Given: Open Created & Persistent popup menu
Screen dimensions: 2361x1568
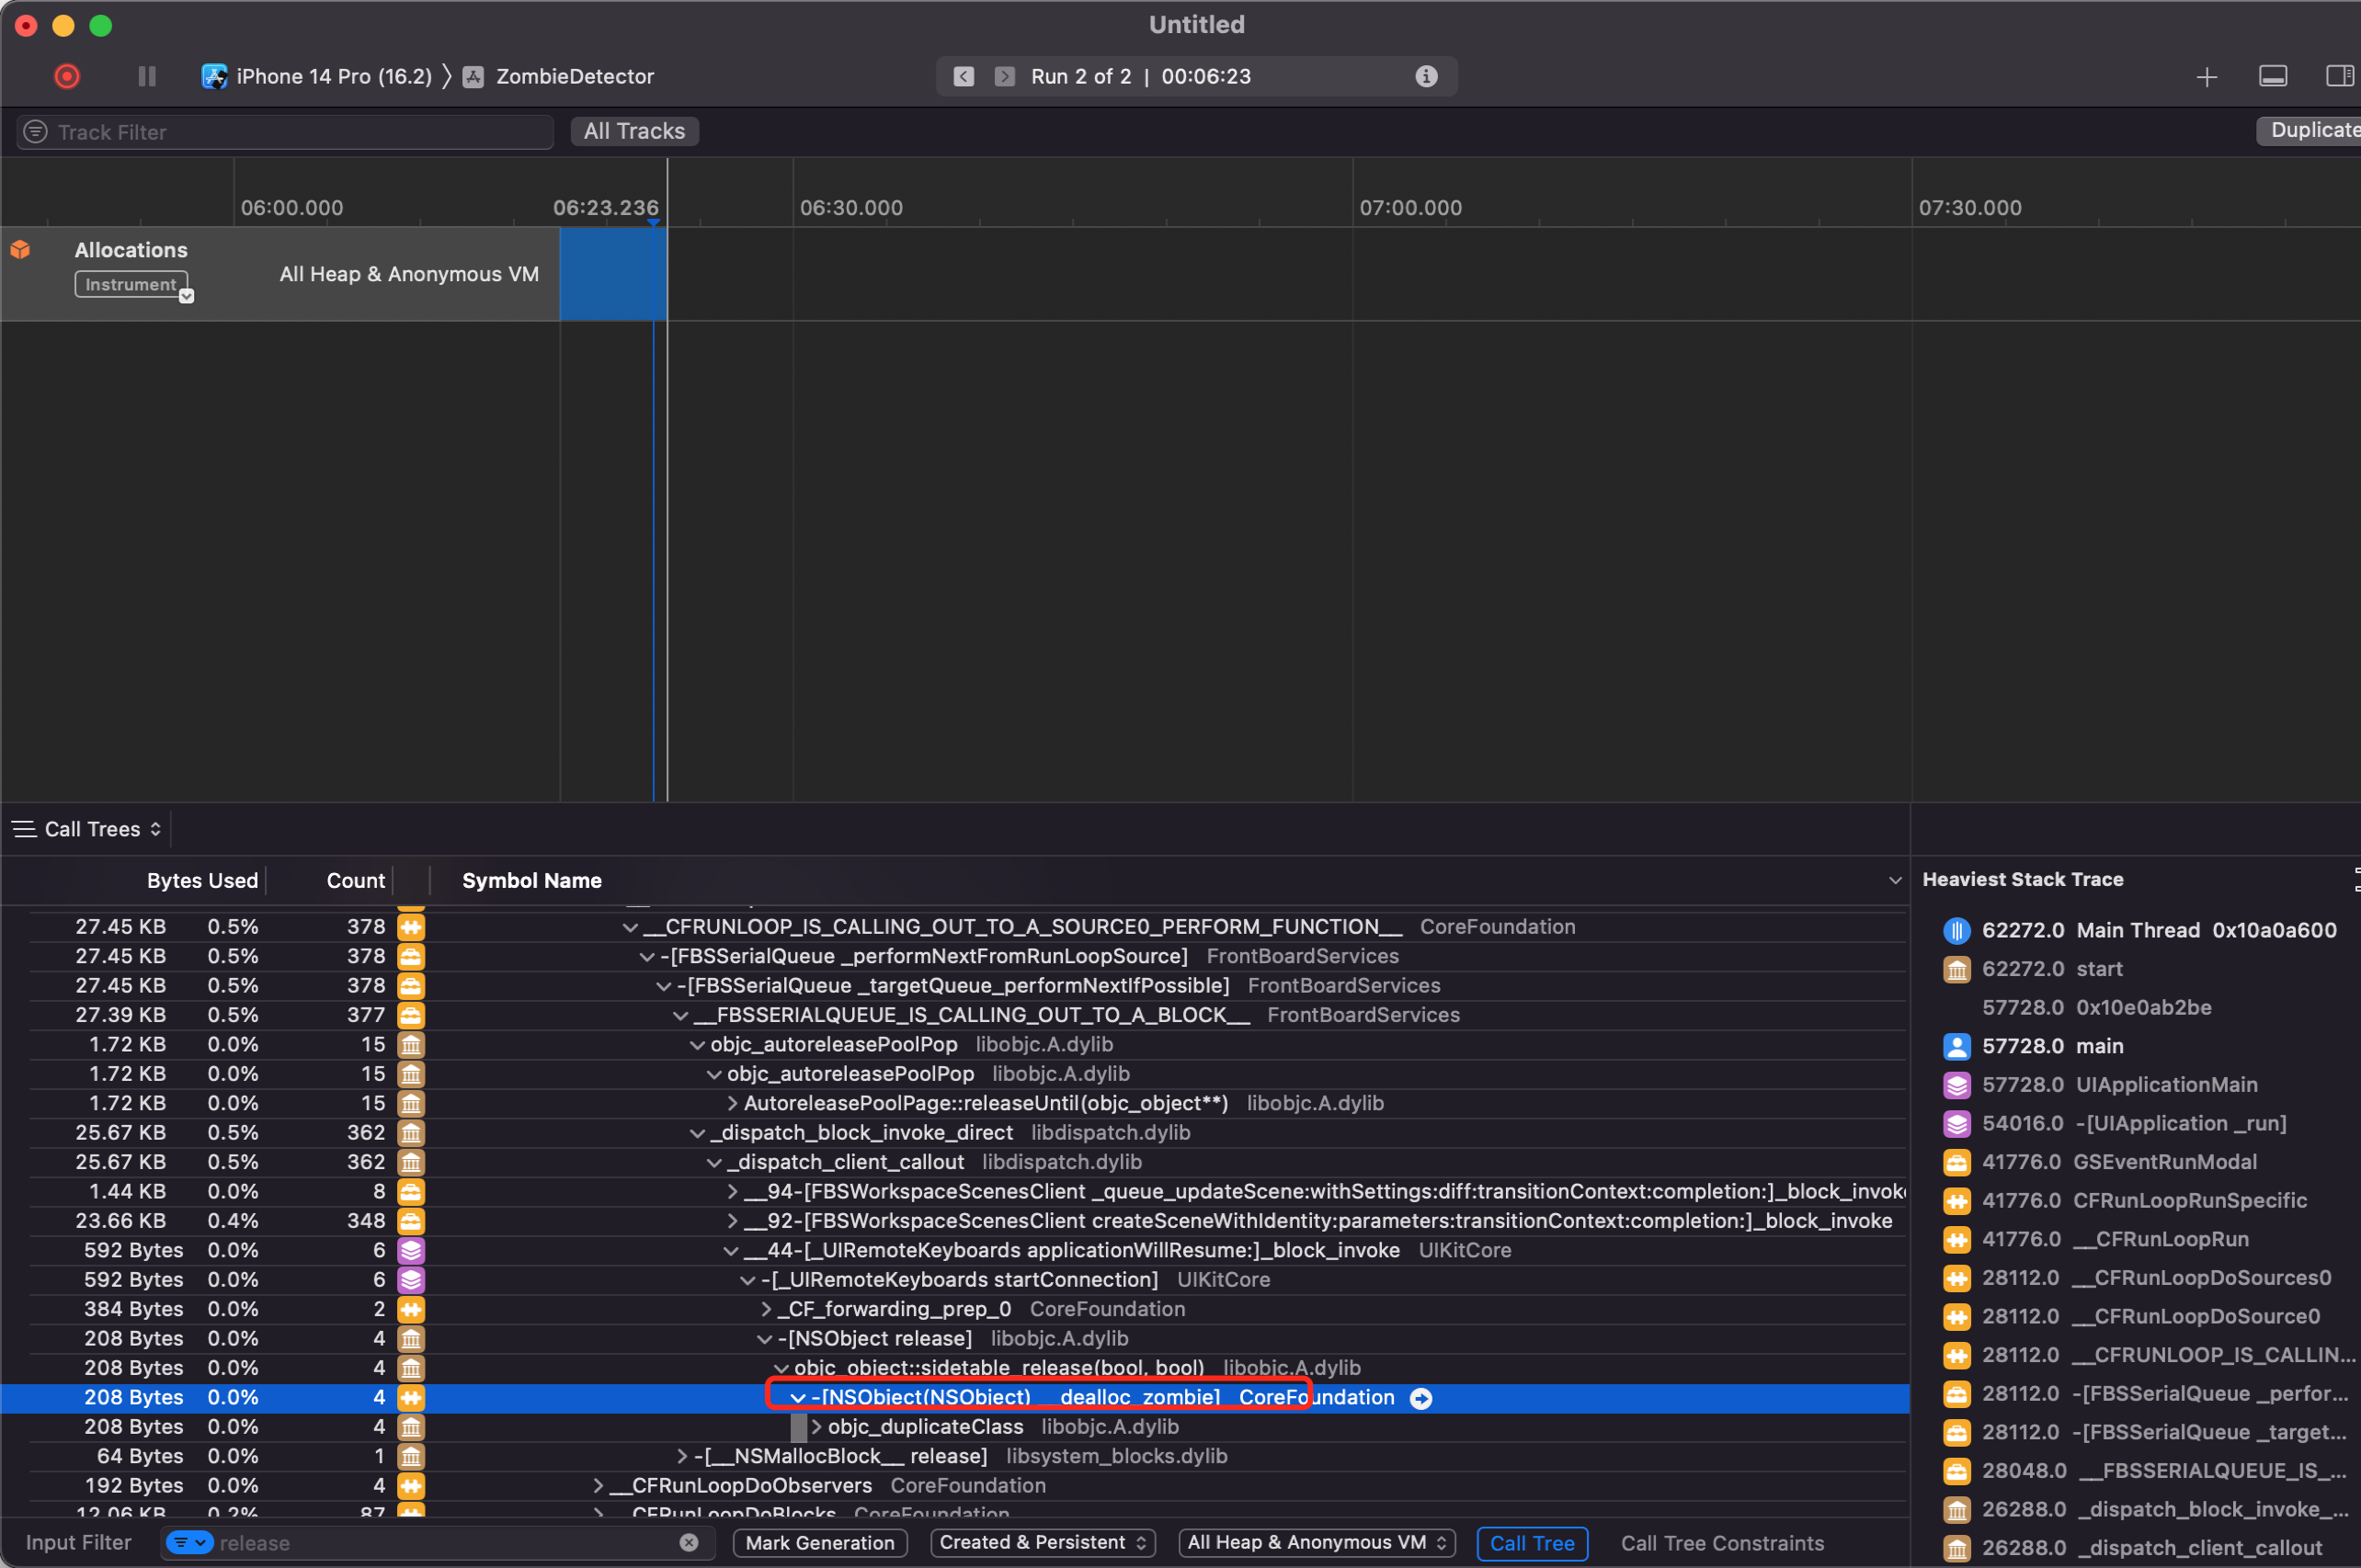Looking at the screenshot, I should click(1042, 1542).
